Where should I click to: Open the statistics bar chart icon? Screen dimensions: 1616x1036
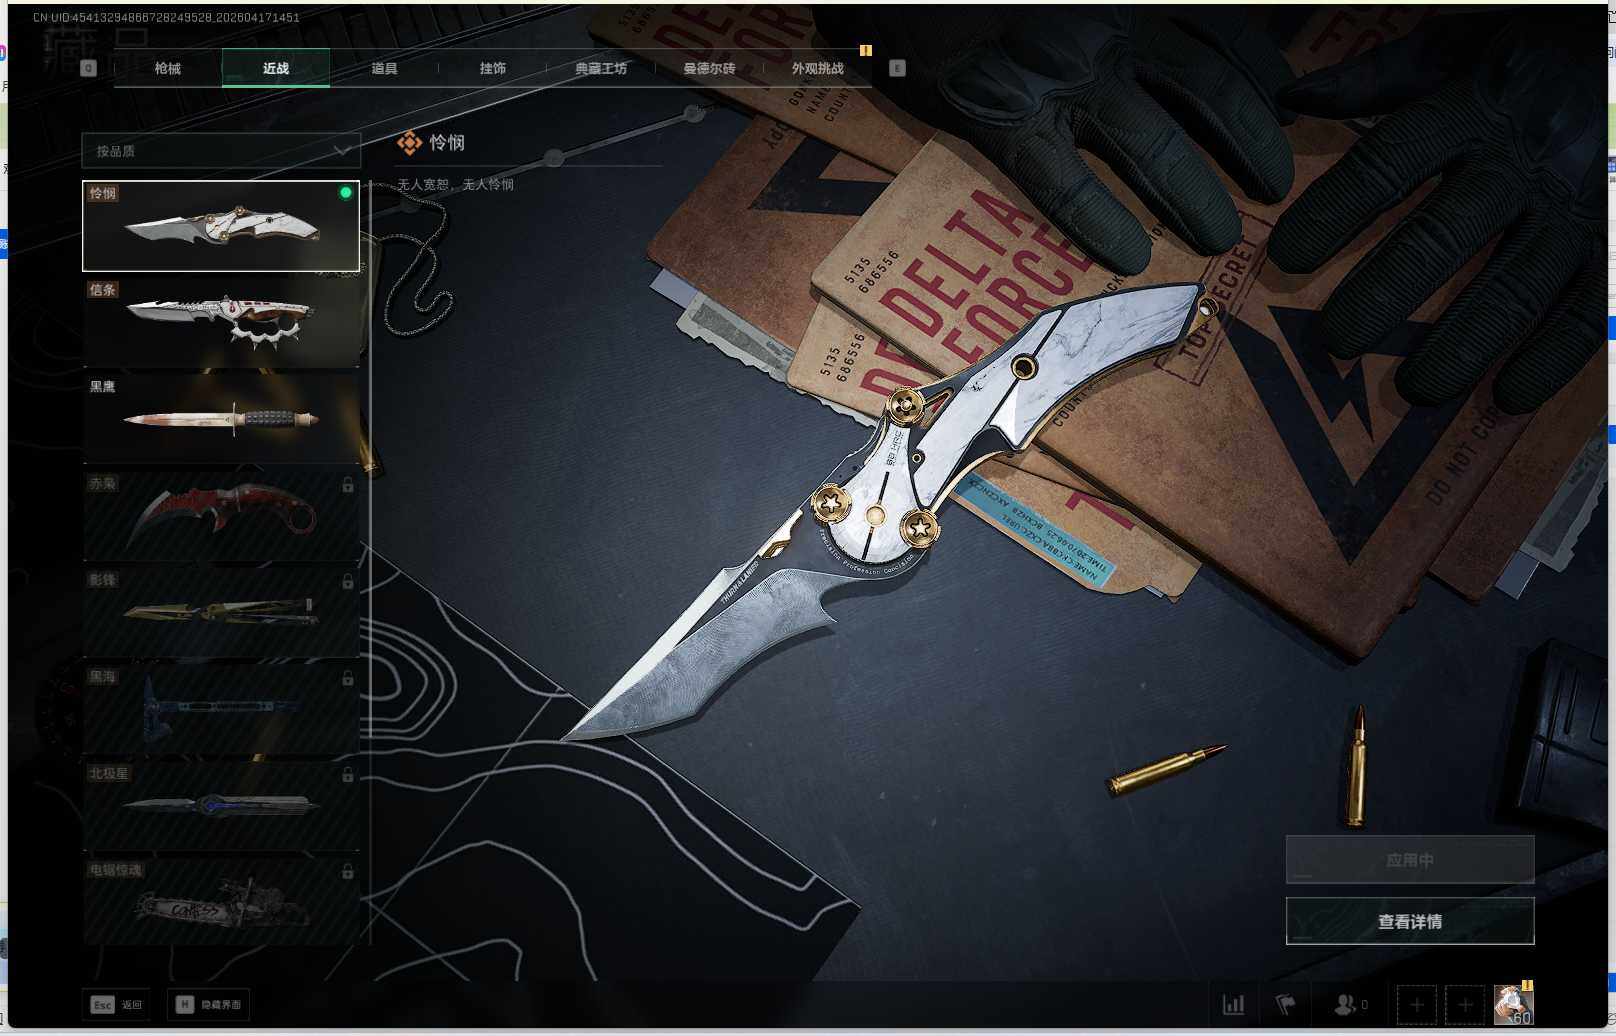pyautogui.click(x=1234, y=1004)
